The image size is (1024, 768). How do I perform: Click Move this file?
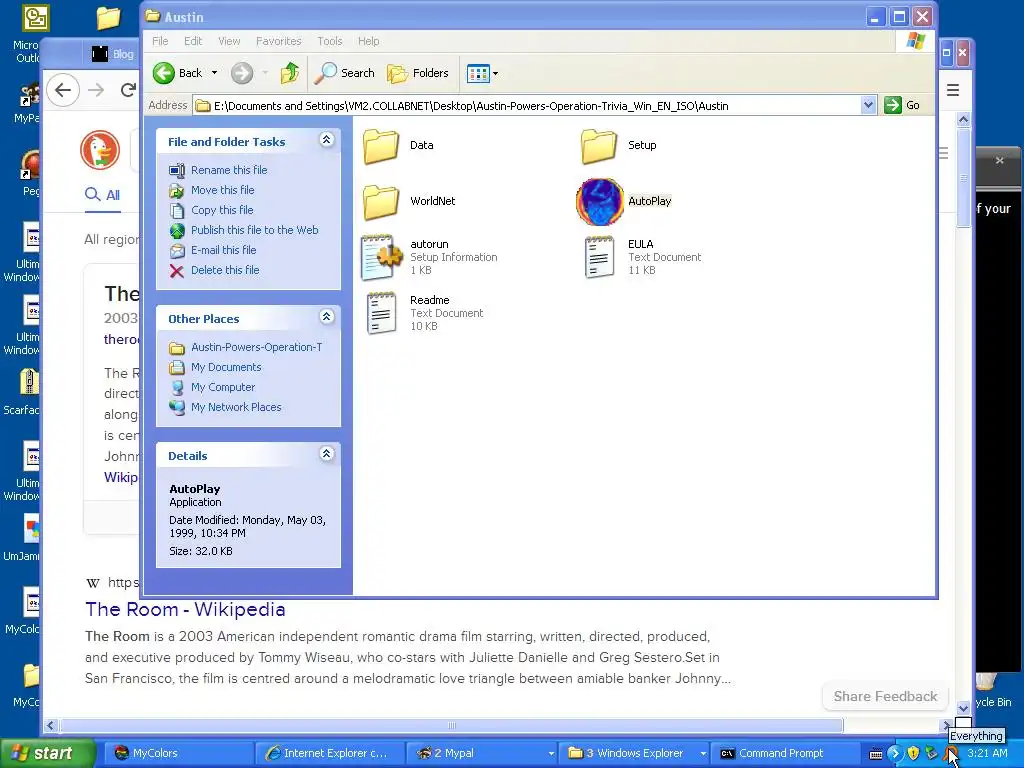pyautogui.click(x=222, y=190)
